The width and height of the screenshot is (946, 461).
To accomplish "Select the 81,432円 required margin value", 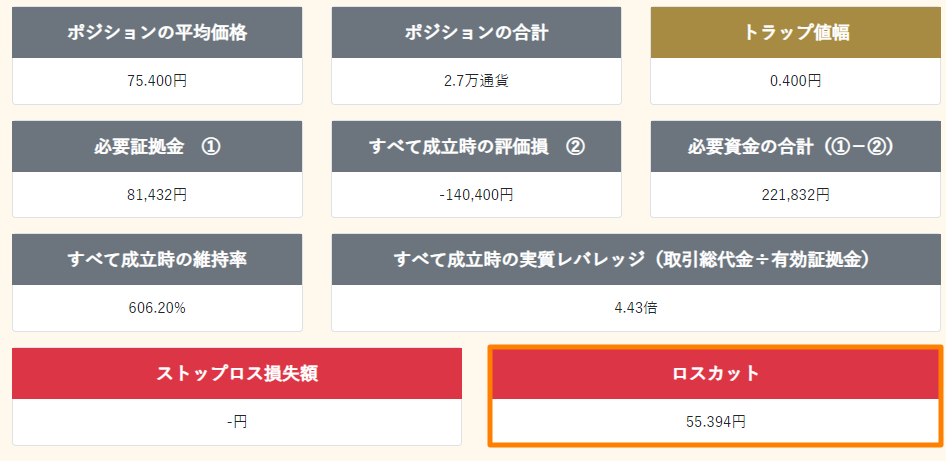I will point(157,194).
